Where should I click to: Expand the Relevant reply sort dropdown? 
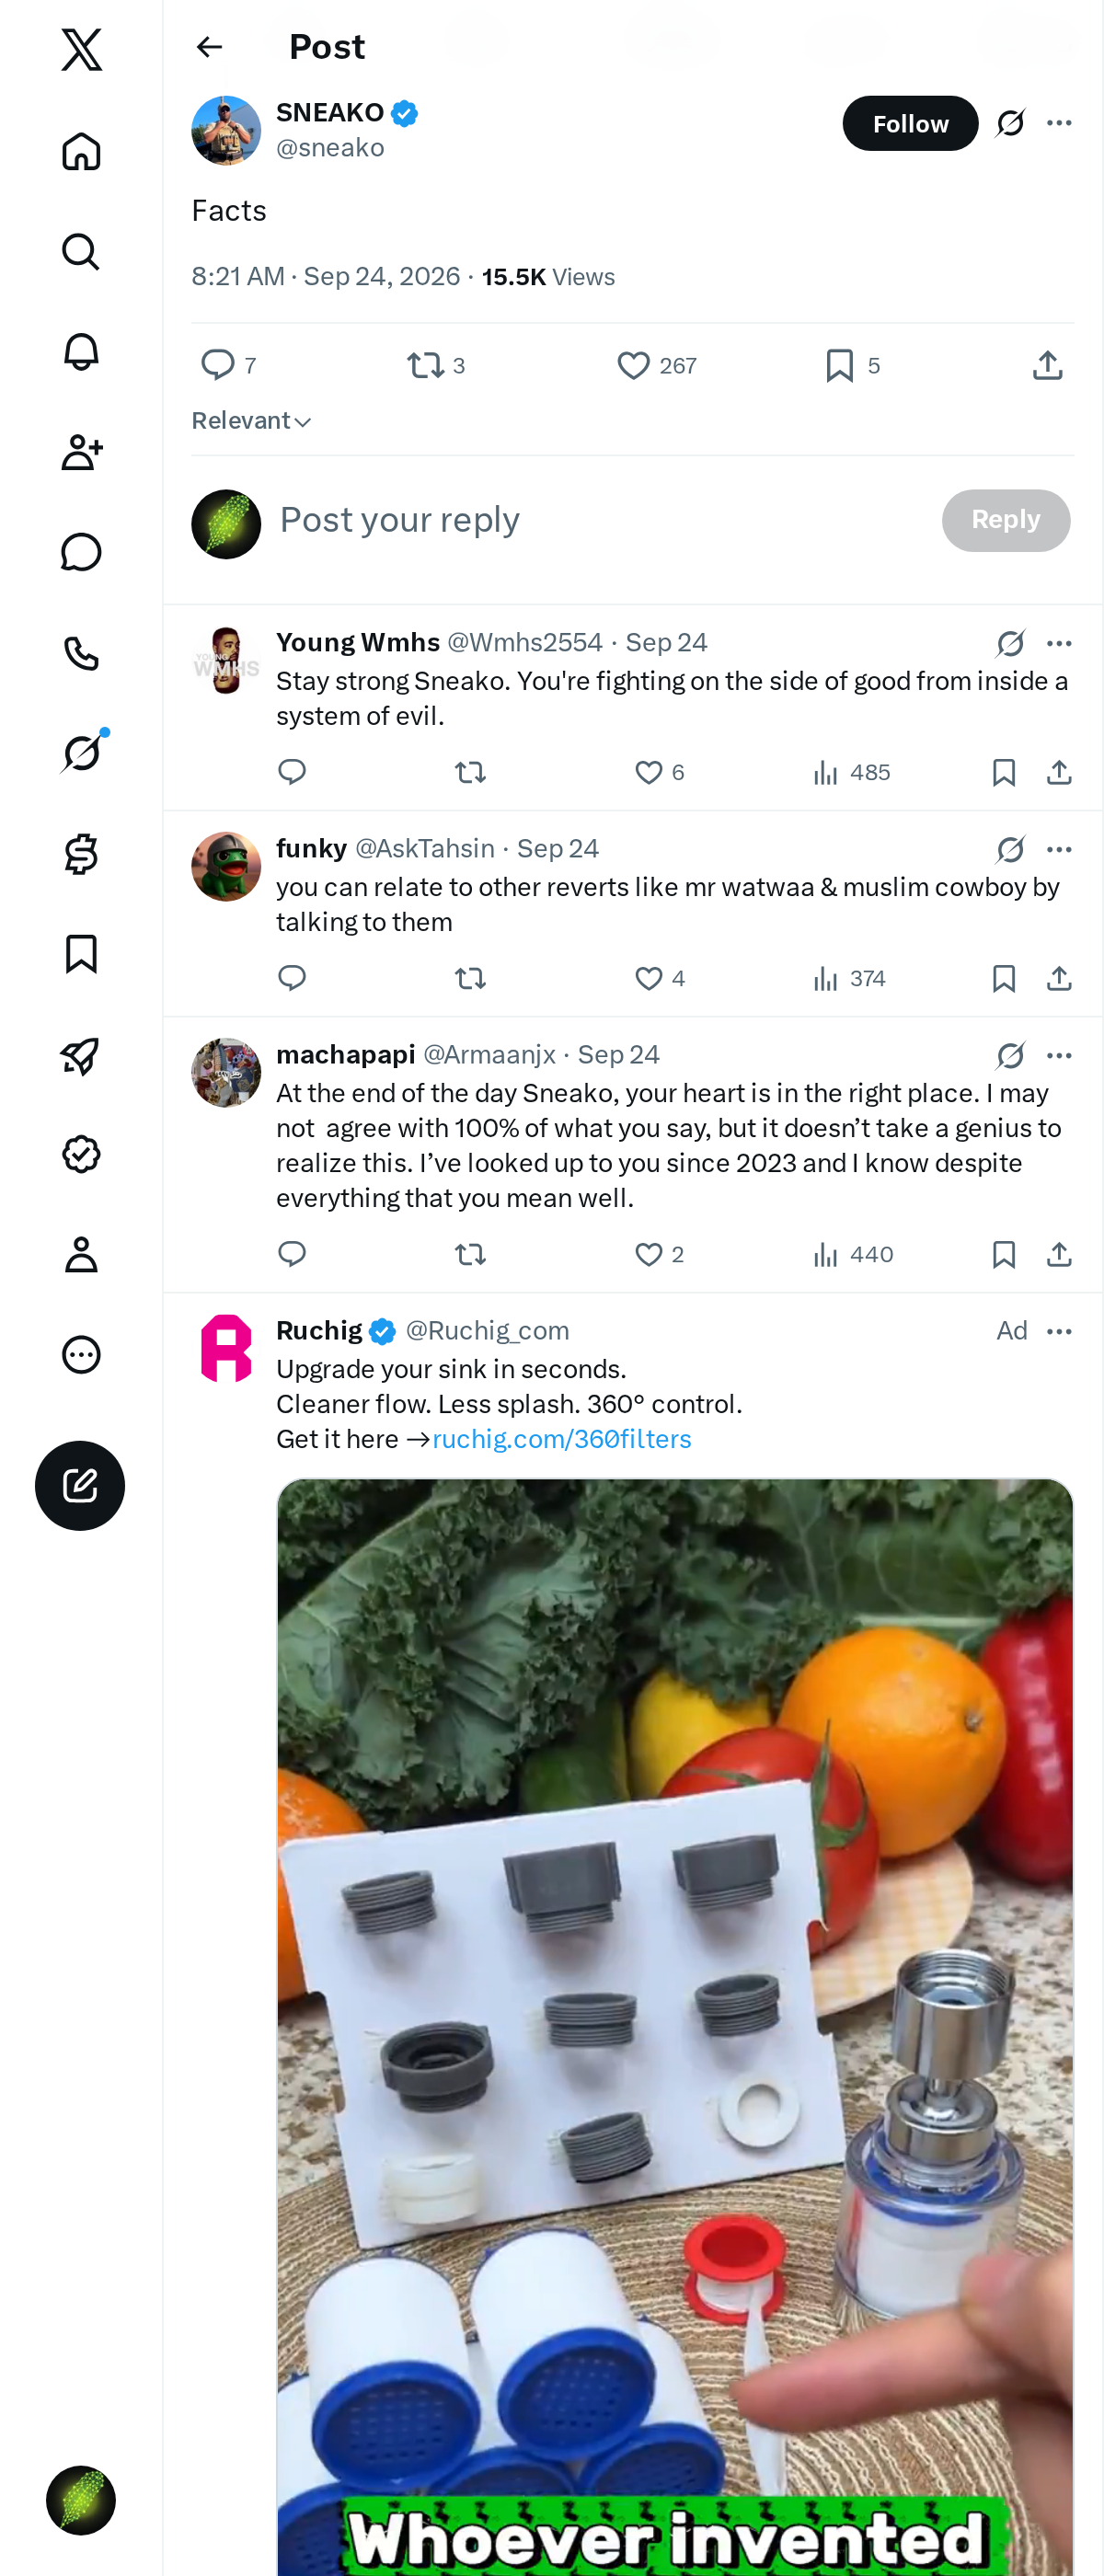252,421
